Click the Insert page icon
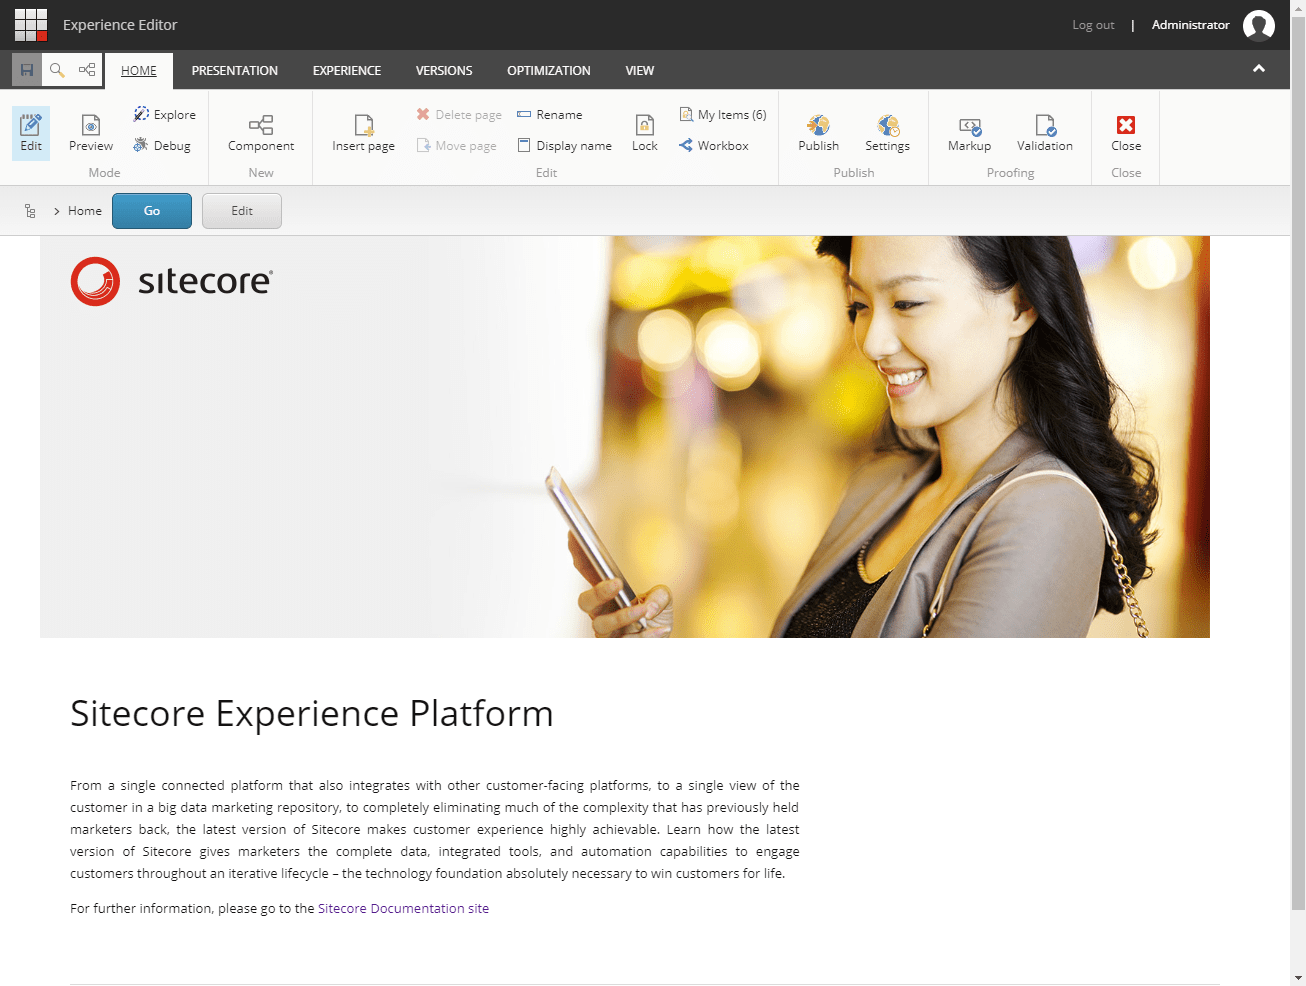The height and width of the screenshot is (986, 1306). [363, 132]
